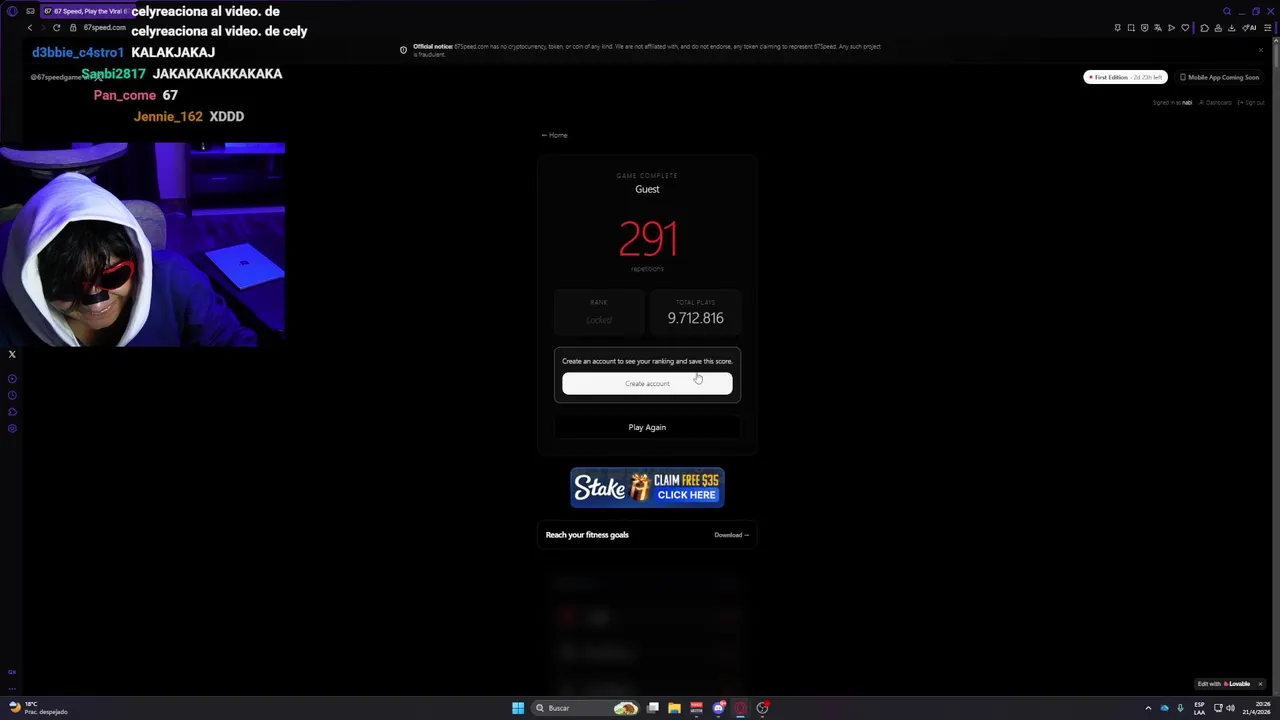Open the Stake Claim Free $35 banner
The width and height of the screenshot is (1280, 720).
647,488
